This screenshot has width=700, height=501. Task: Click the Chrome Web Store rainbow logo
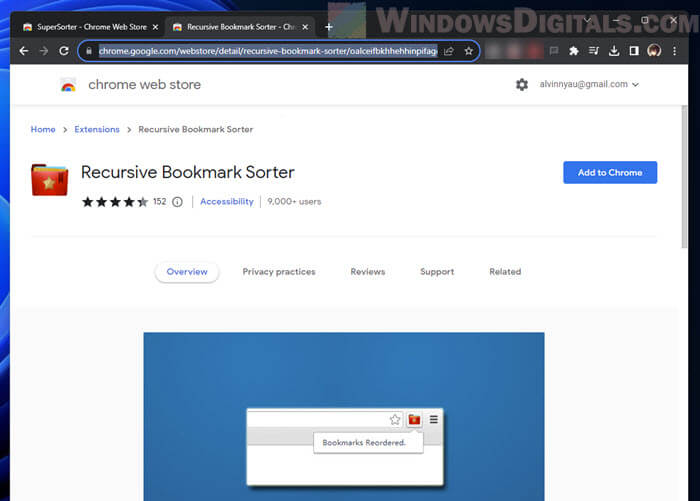[68, 84]
